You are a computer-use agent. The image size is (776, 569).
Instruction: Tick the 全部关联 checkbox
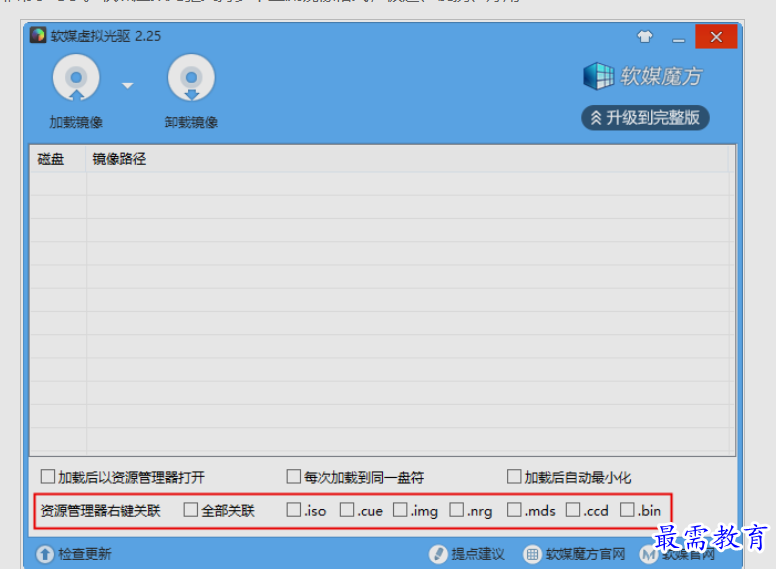click(191, 510)
